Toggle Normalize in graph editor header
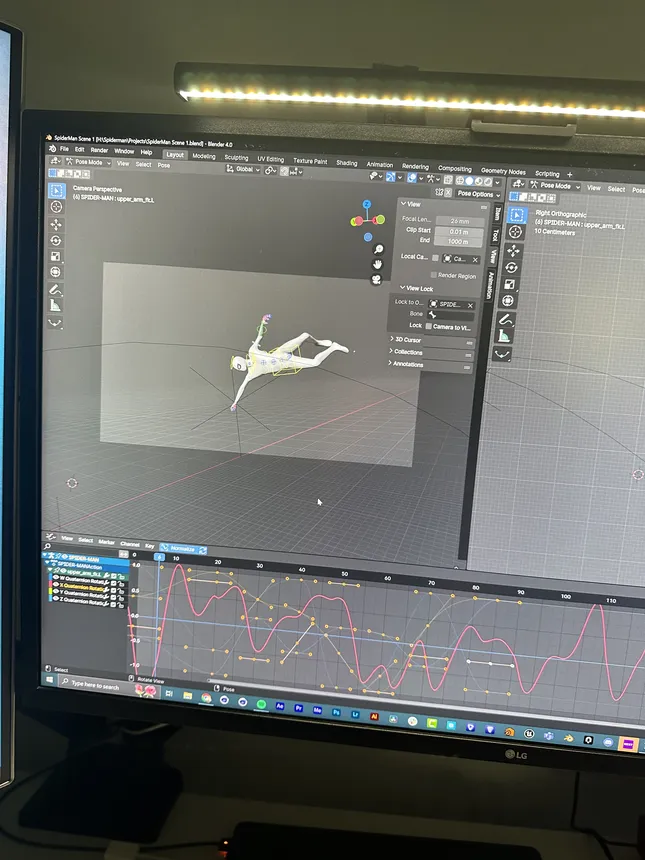Image resolution: width=645 pixels, height=860 pixels. tap(183, 549)
